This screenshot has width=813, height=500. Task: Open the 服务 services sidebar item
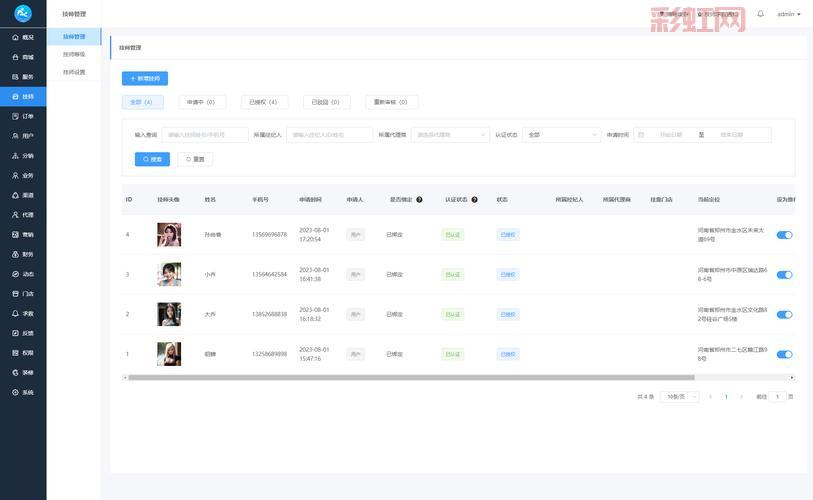tap(23, 77)
